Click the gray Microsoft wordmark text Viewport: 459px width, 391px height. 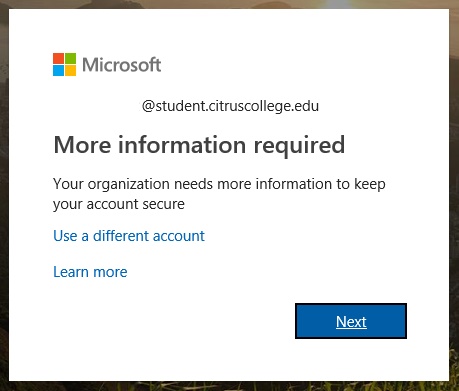(x=122, y=64)
